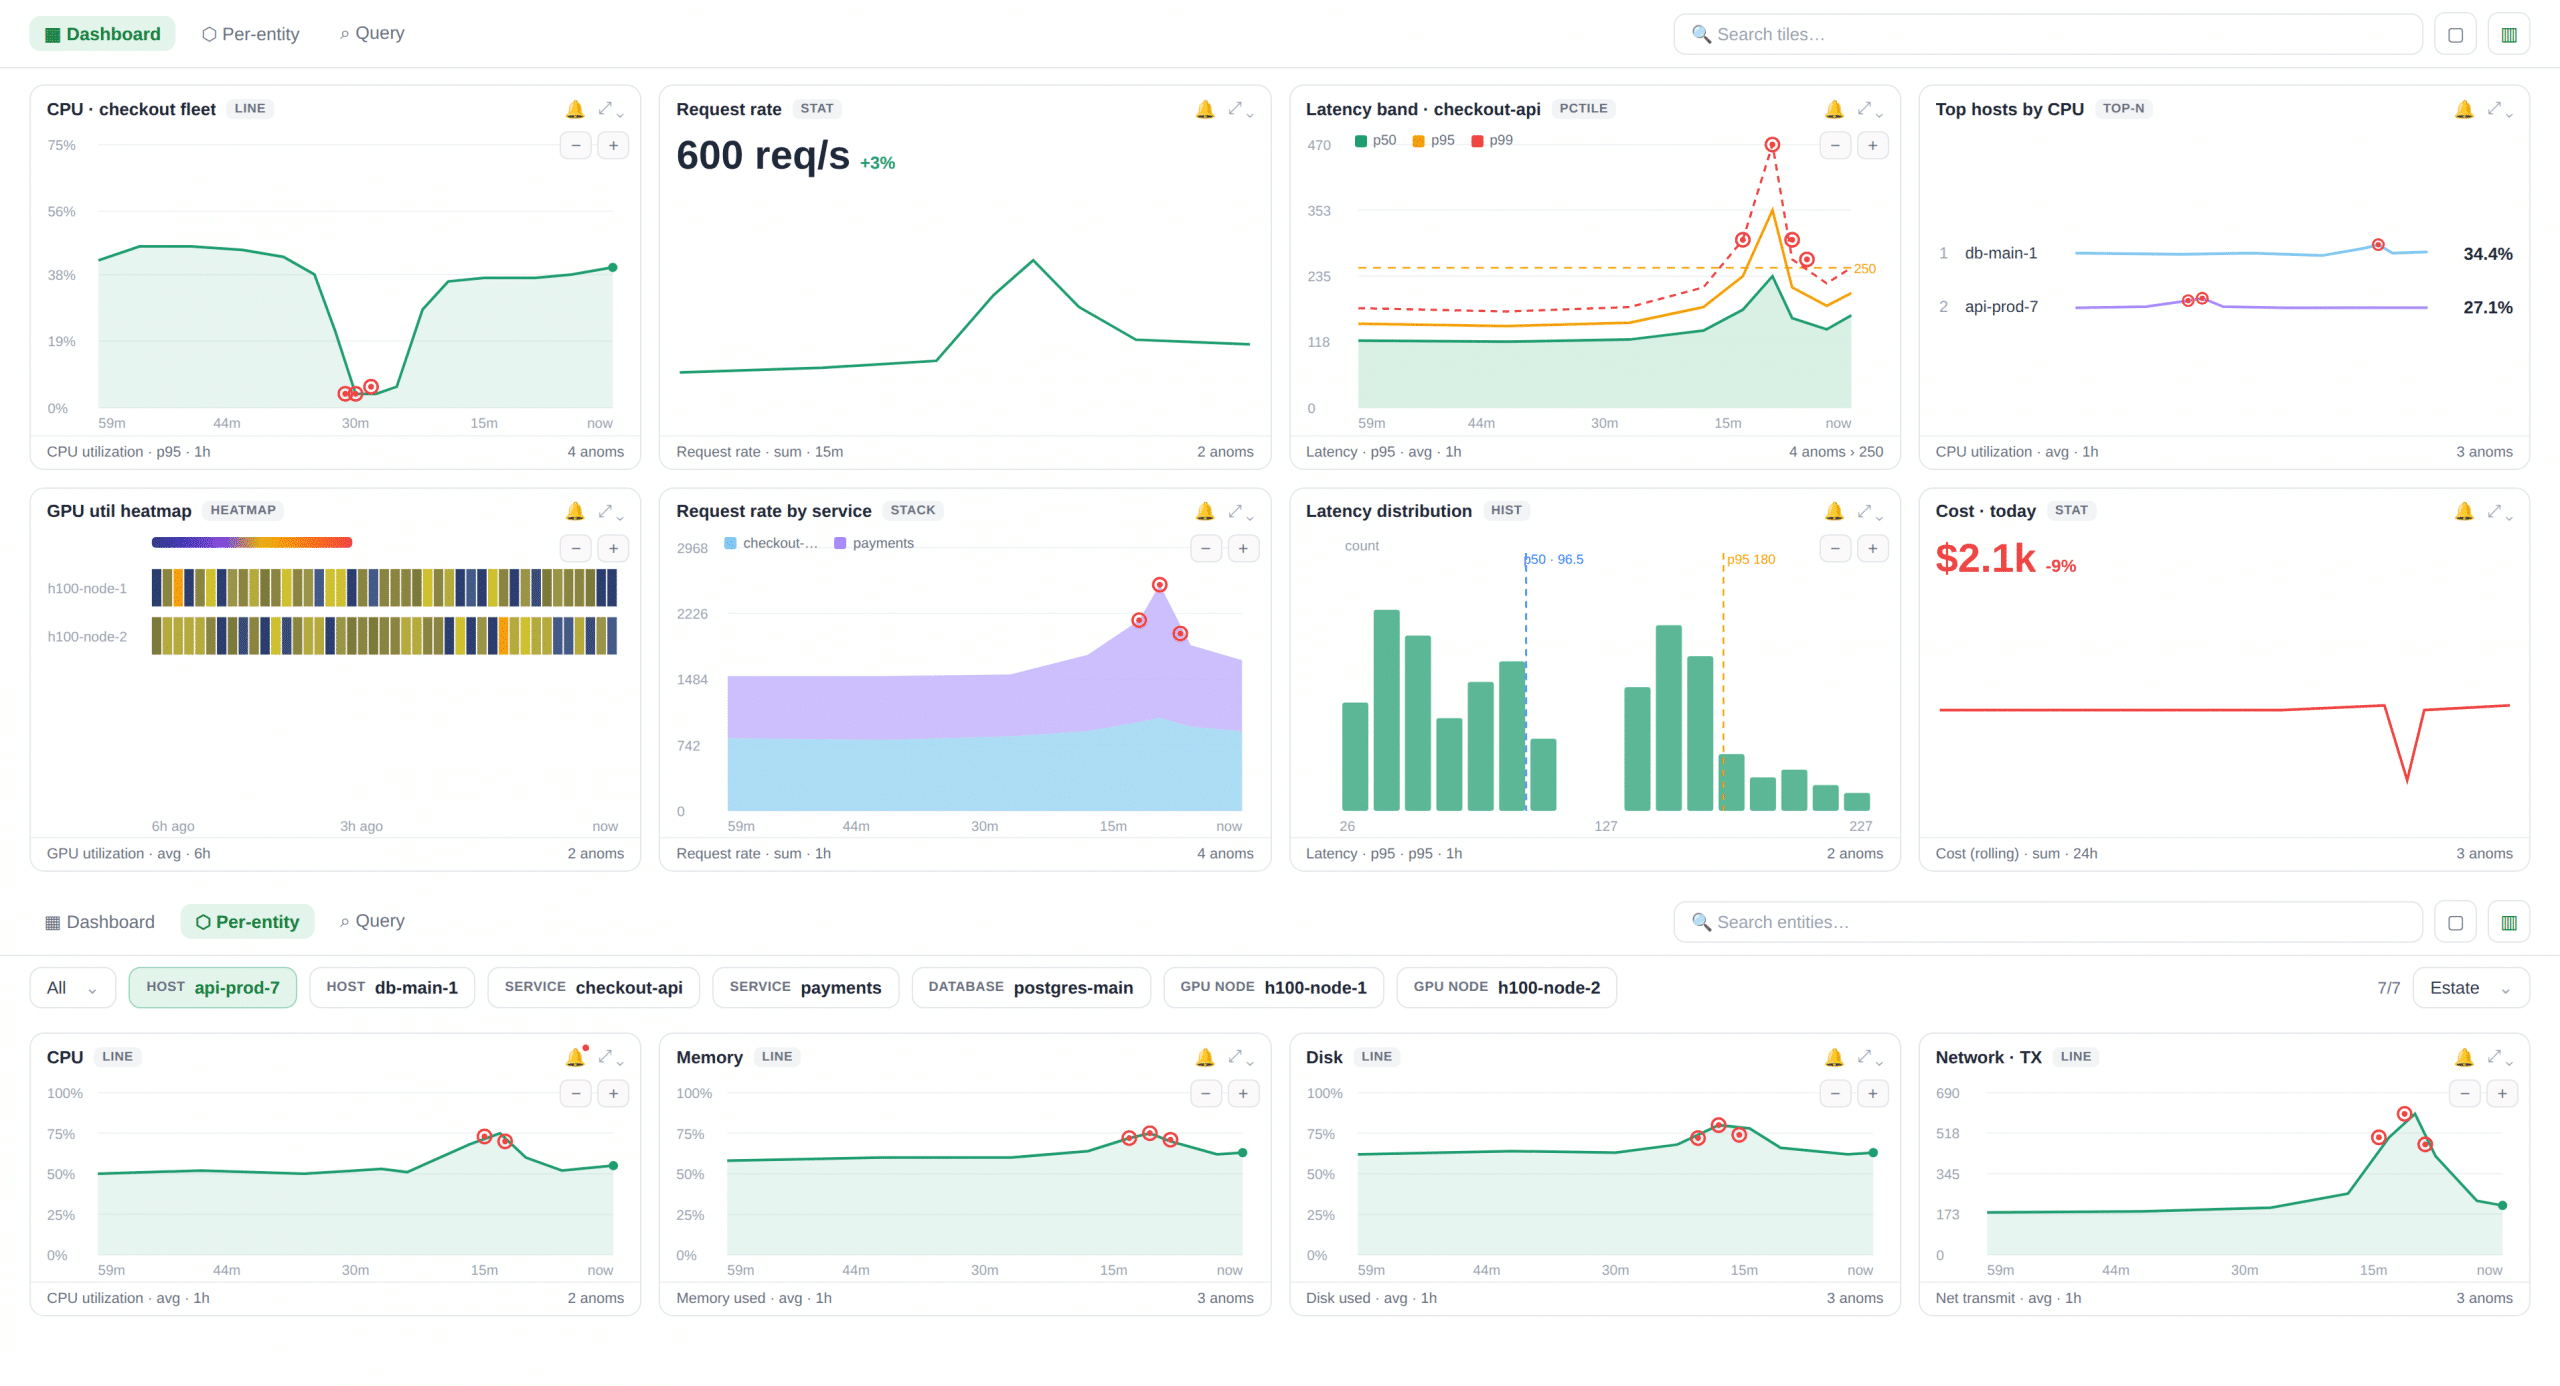Toggle single-column layout beside Search entities

pyautogui.click(x=2455, y=922)
